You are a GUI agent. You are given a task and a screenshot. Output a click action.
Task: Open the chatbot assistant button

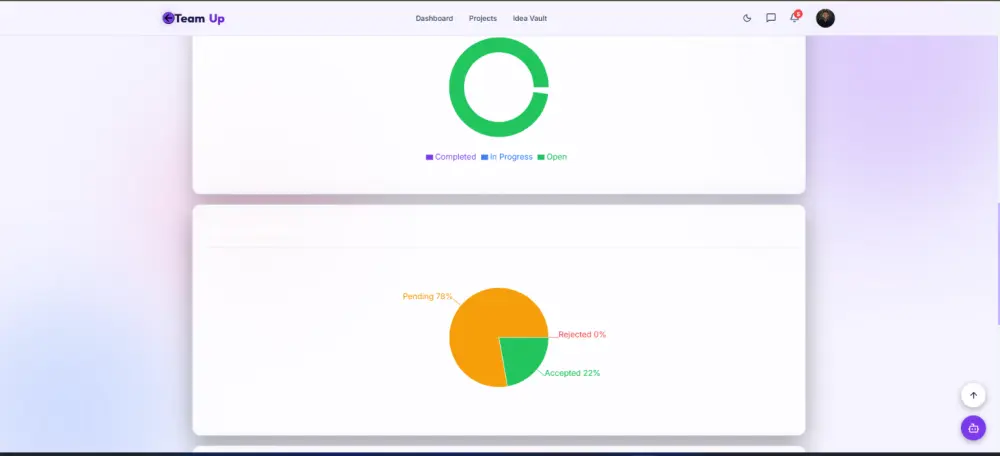click(973, 428)
